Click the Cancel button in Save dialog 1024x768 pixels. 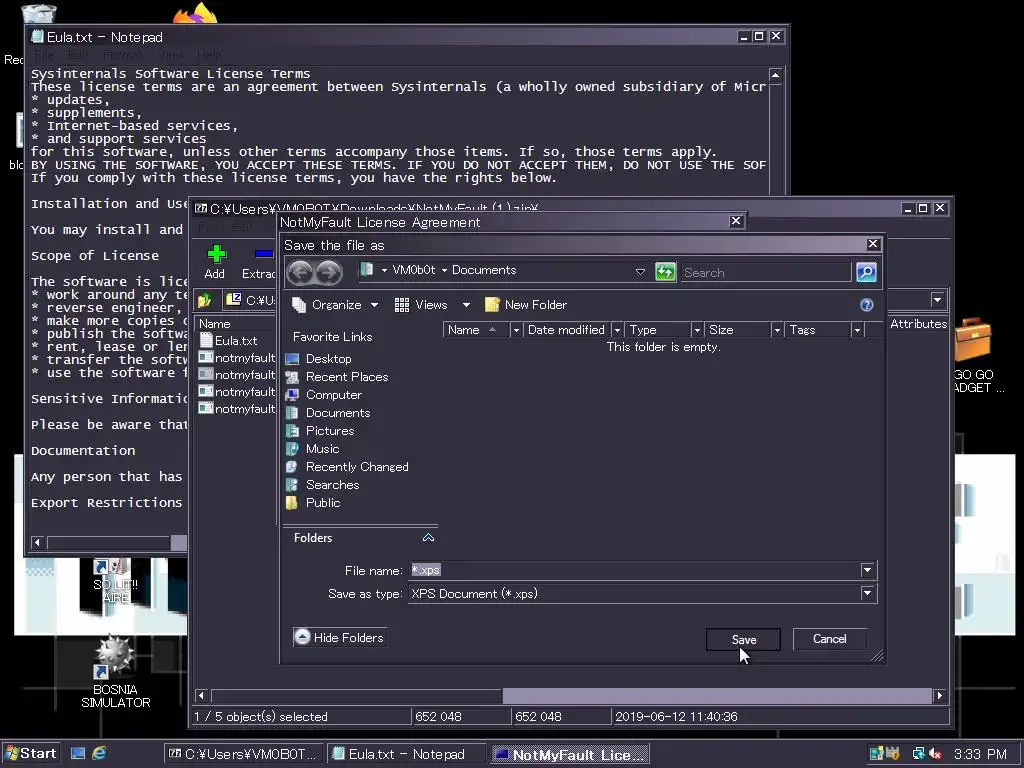pos(829,639)
